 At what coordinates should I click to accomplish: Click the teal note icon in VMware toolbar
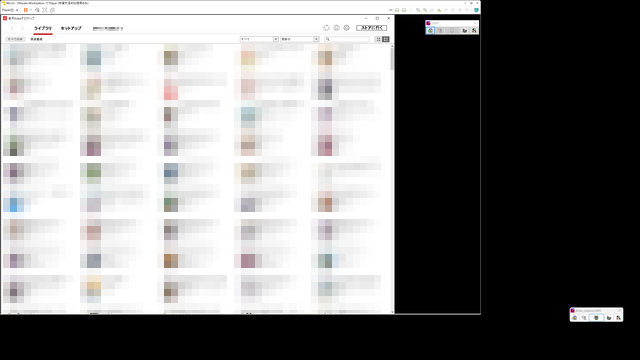point(476,10)
